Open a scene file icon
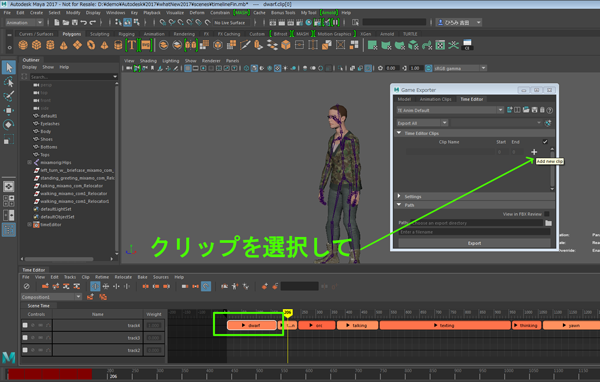Image resolution: width=600 pixels, height=382 pixels. pos(66,23)
